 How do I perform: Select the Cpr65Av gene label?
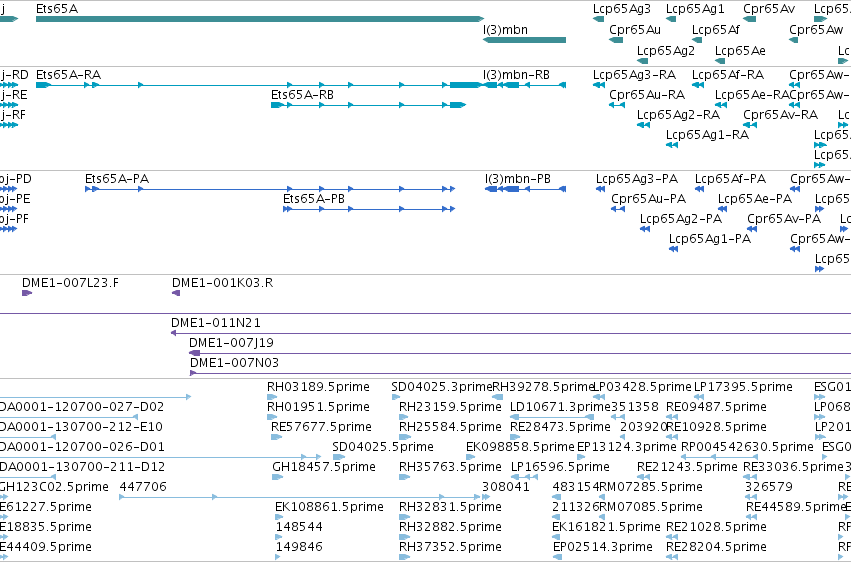point(769,9)
